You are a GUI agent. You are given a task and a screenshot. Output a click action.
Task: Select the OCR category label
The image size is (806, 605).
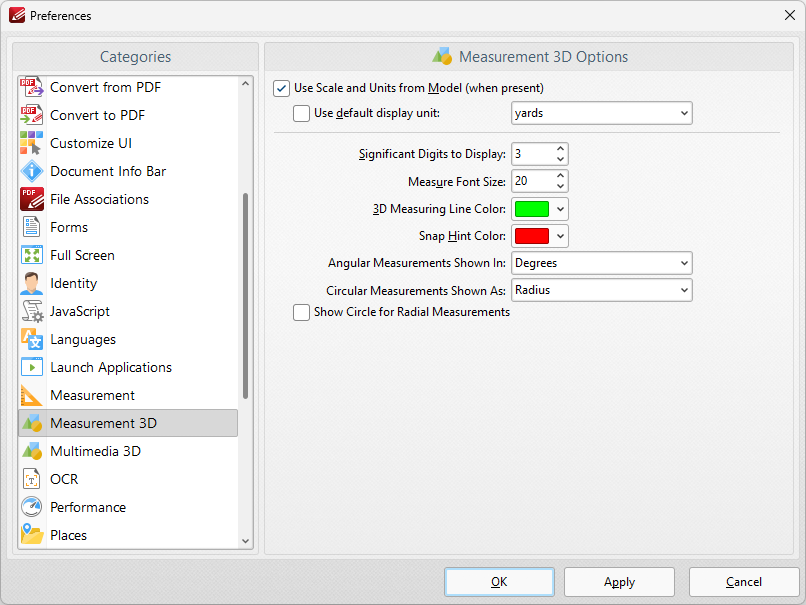[x=64, y=479]
